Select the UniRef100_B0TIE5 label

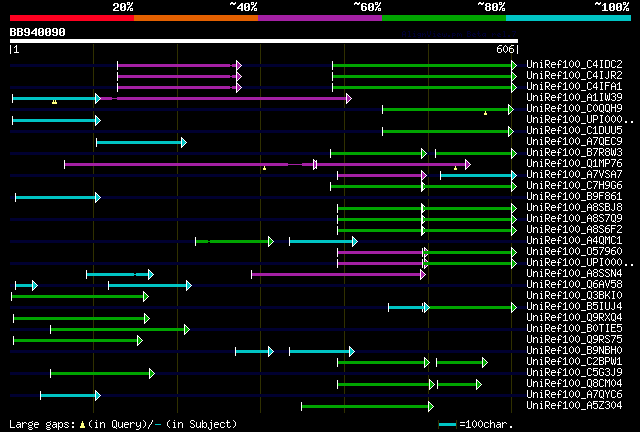click(574, 329)
